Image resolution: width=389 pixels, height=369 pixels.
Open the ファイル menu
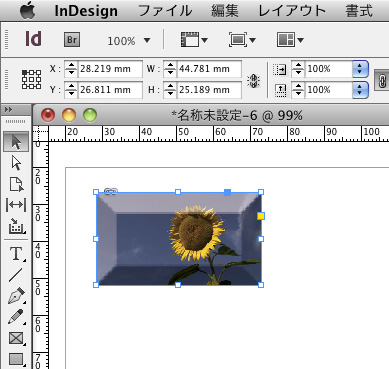tap(165, 11)
